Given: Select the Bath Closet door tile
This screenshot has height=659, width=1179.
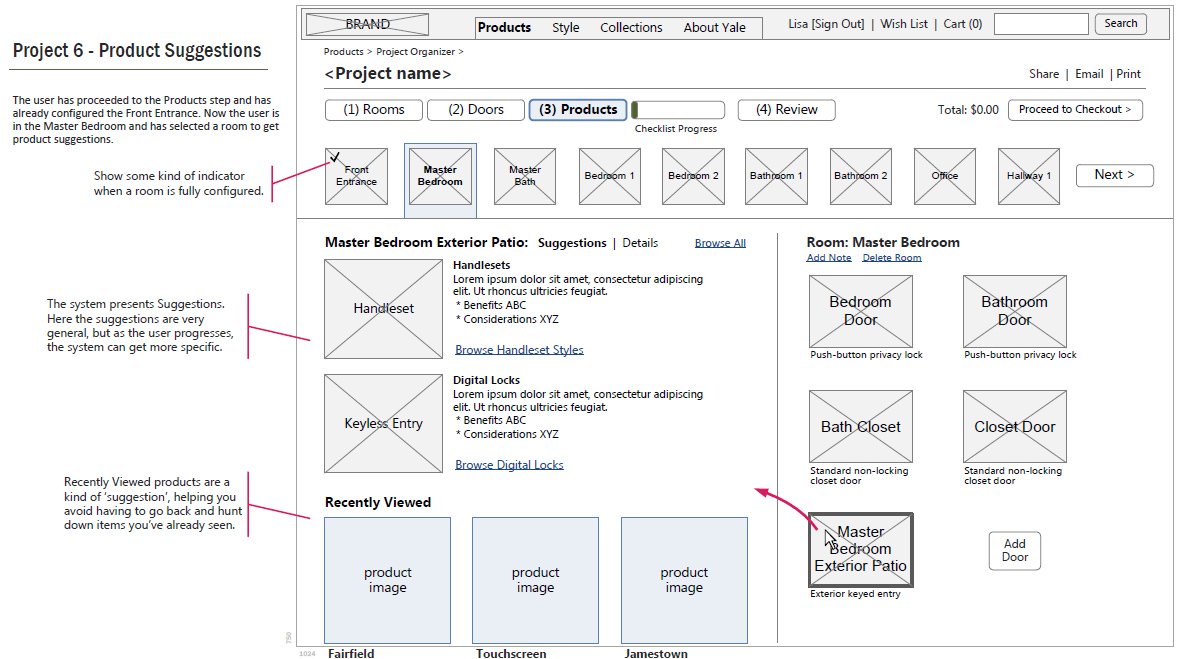Looking at the screenshot, I should click(860, 426).
